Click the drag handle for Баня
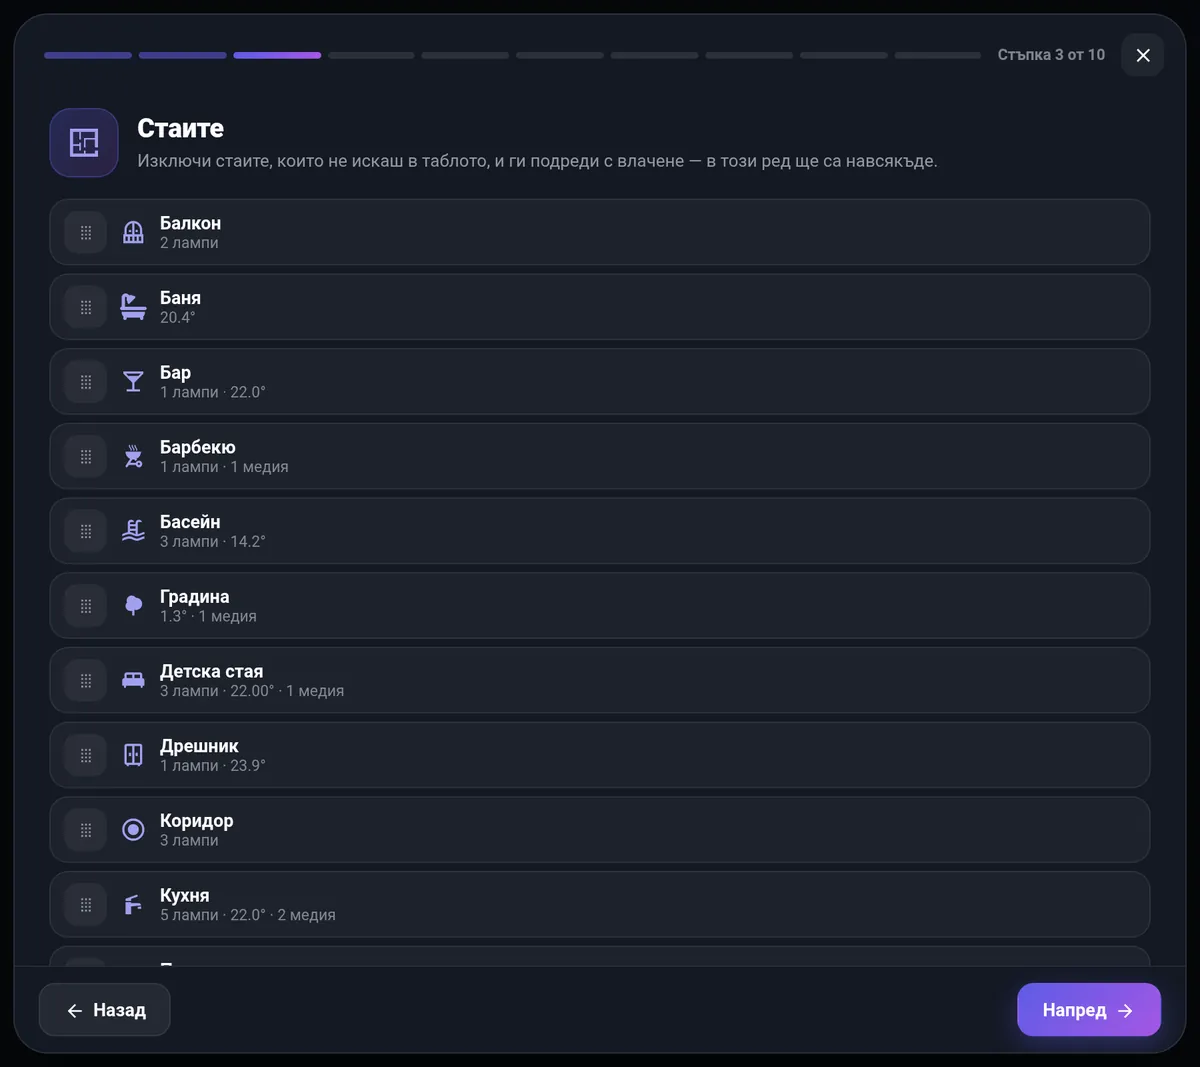Screen dimensions: 1200x1067 click(x=86, y=307)
